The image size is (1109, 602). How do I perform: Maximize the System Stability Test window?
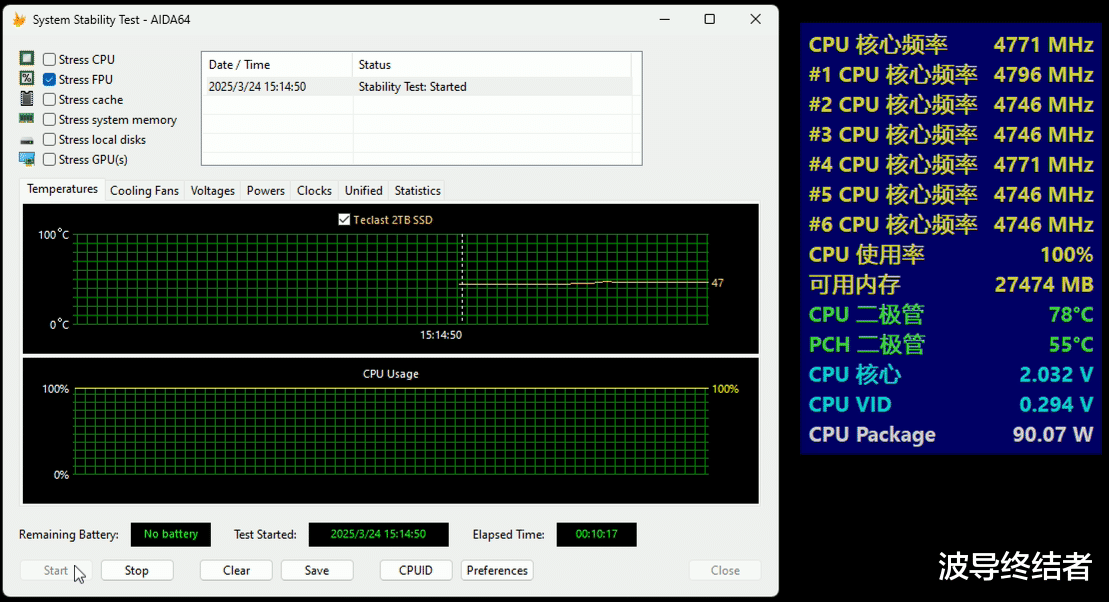709,19
